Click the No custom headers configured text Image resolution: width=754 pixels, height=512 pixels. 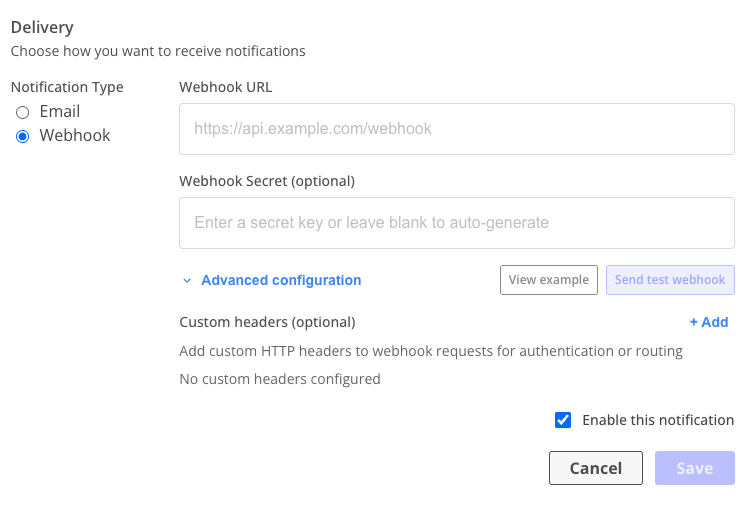[280, 379]
